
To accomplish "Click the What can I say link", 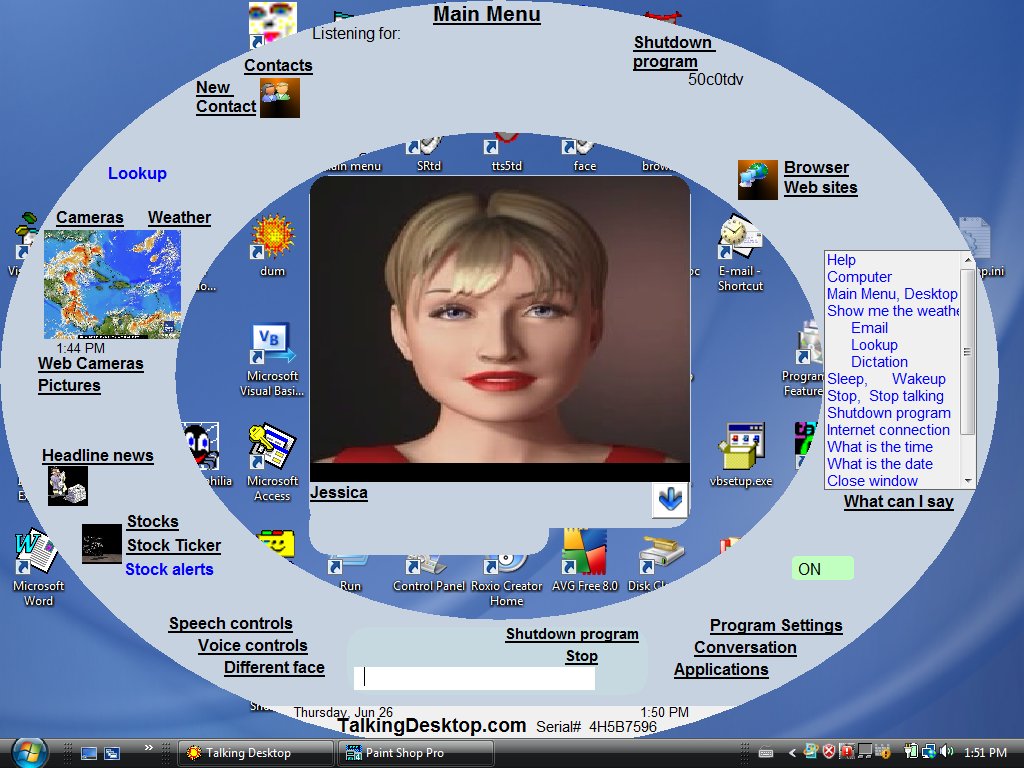I will [899, 502].
